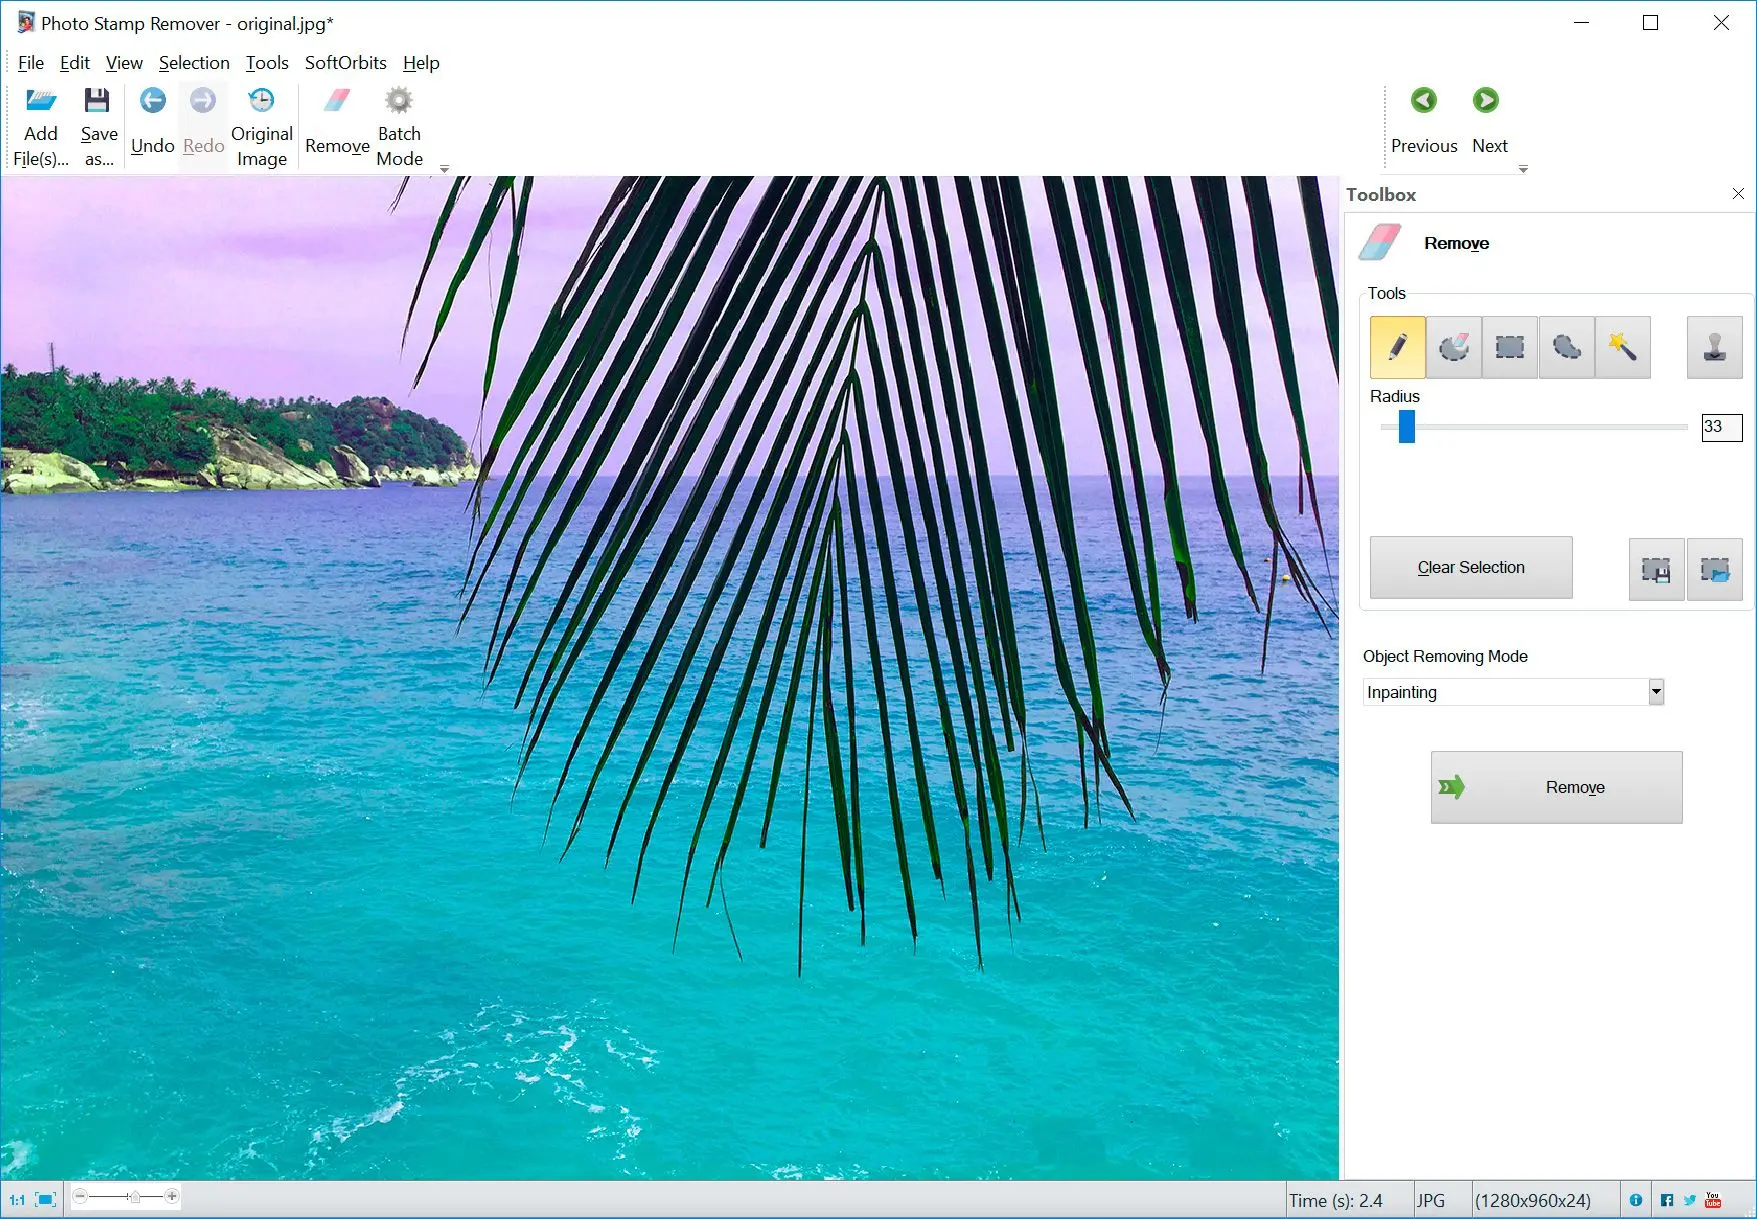Open the YouTube link icon
This screenshot has height=1219, width=1757.
(x=1713, y=1200)
